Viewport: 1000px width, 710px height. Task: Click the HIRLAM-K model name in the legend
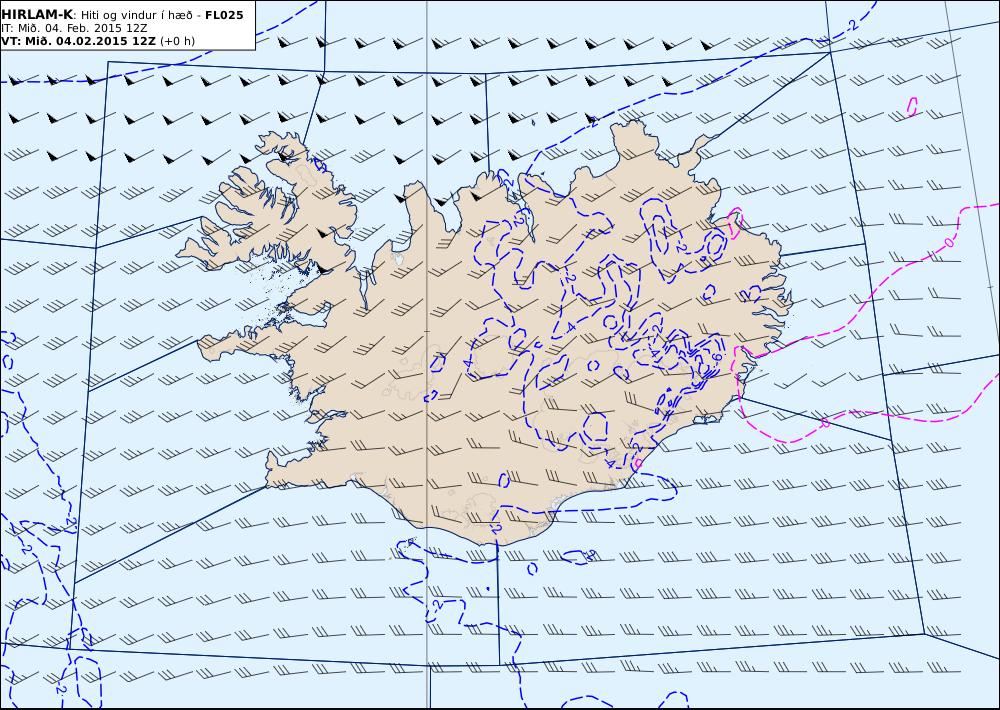[37, 15]
